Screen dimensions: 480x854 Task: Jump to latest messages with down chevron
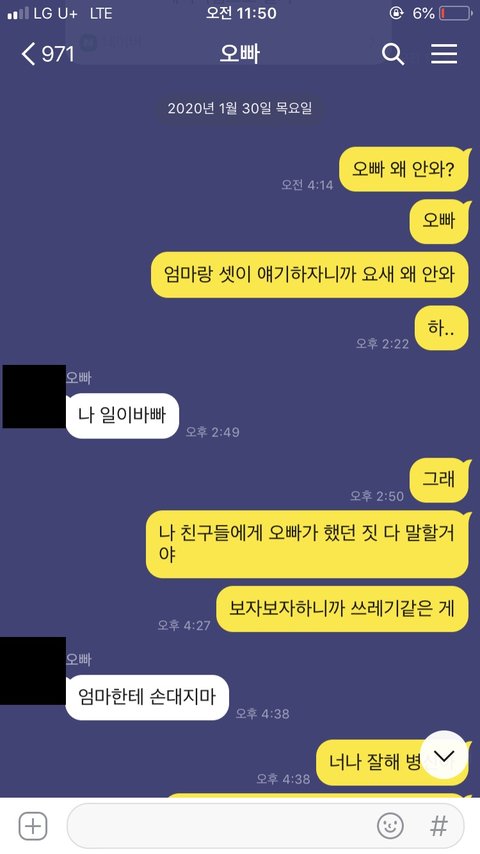click(x=445, y=756)
